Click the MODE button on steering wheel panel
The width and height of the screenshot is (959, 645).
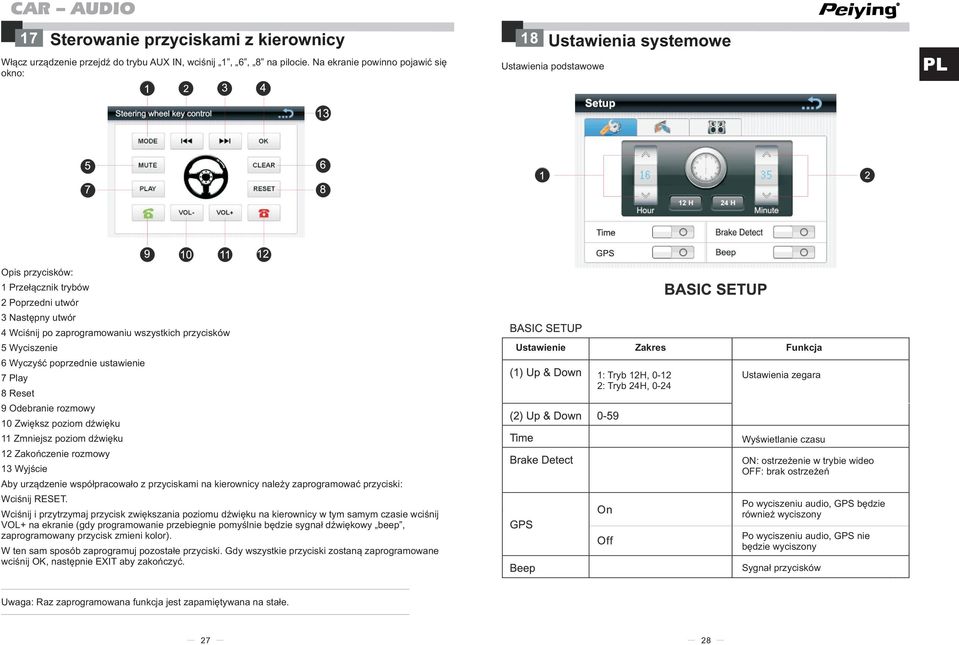147,141
